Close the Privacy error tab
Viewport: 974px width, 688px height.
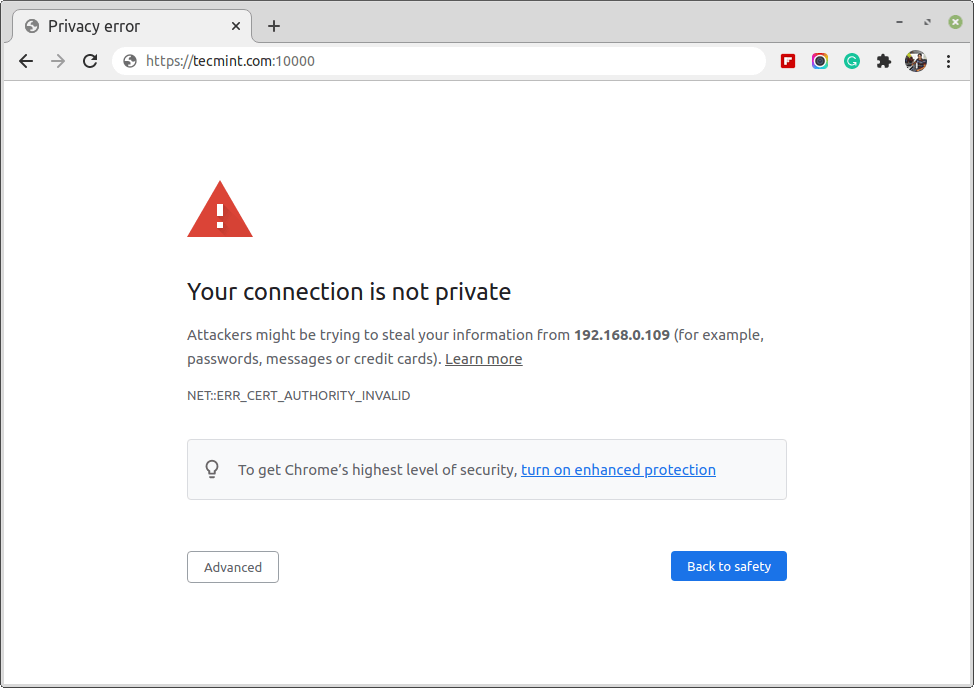237,26
